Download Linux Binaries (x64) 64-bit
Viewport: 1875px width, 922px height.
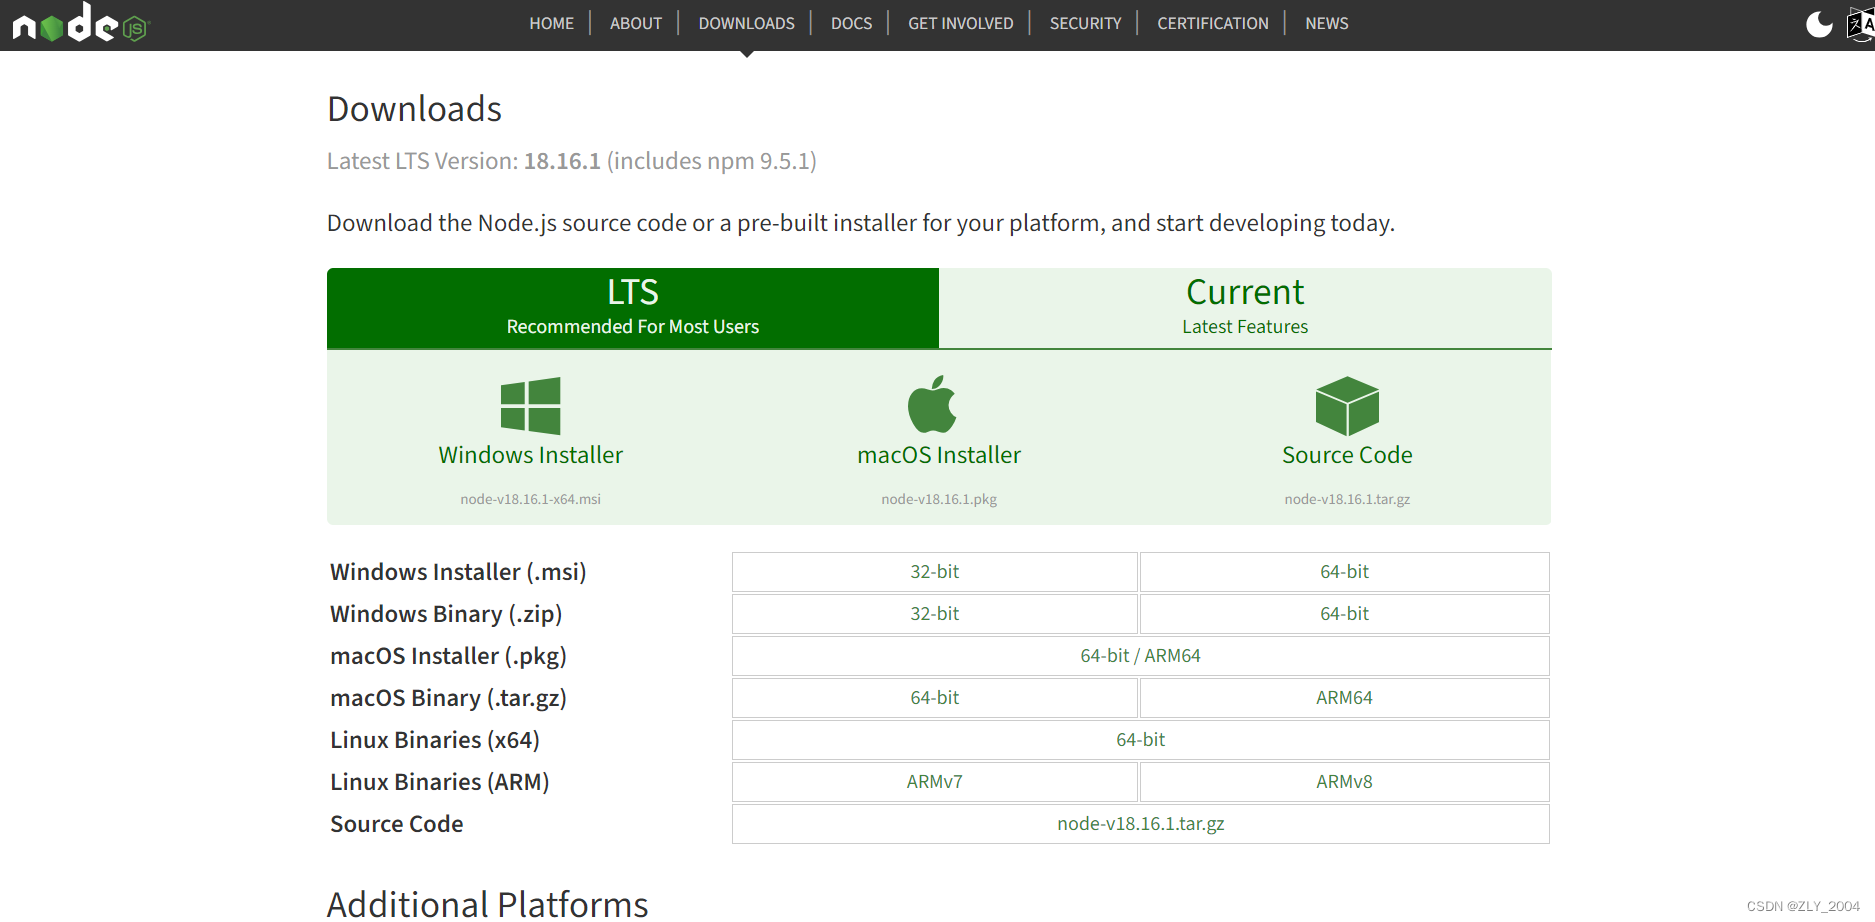tap(1141, 740)
